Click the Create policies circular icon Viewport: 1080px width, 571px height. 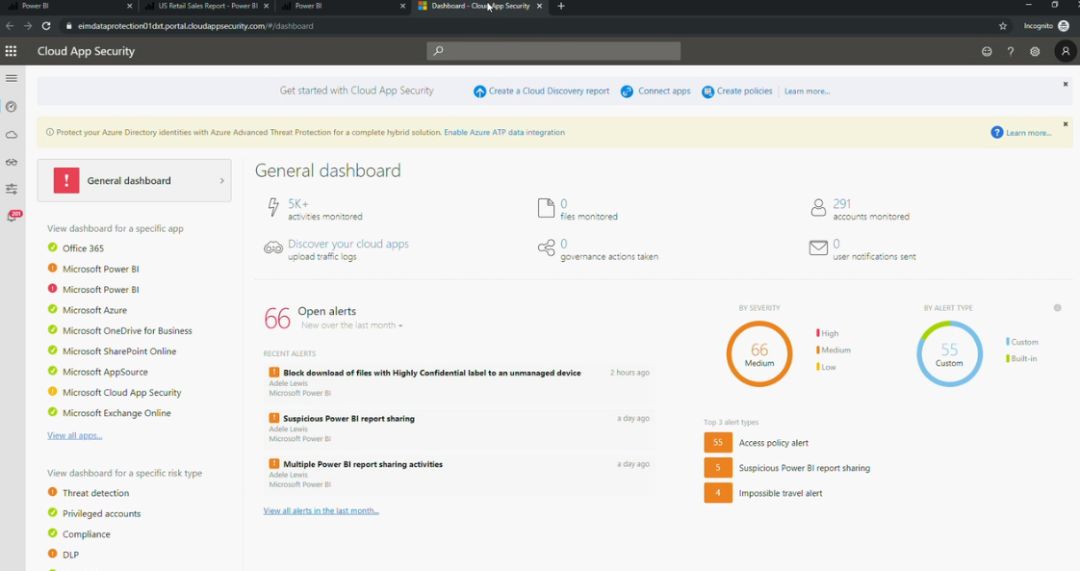[707, 92]
